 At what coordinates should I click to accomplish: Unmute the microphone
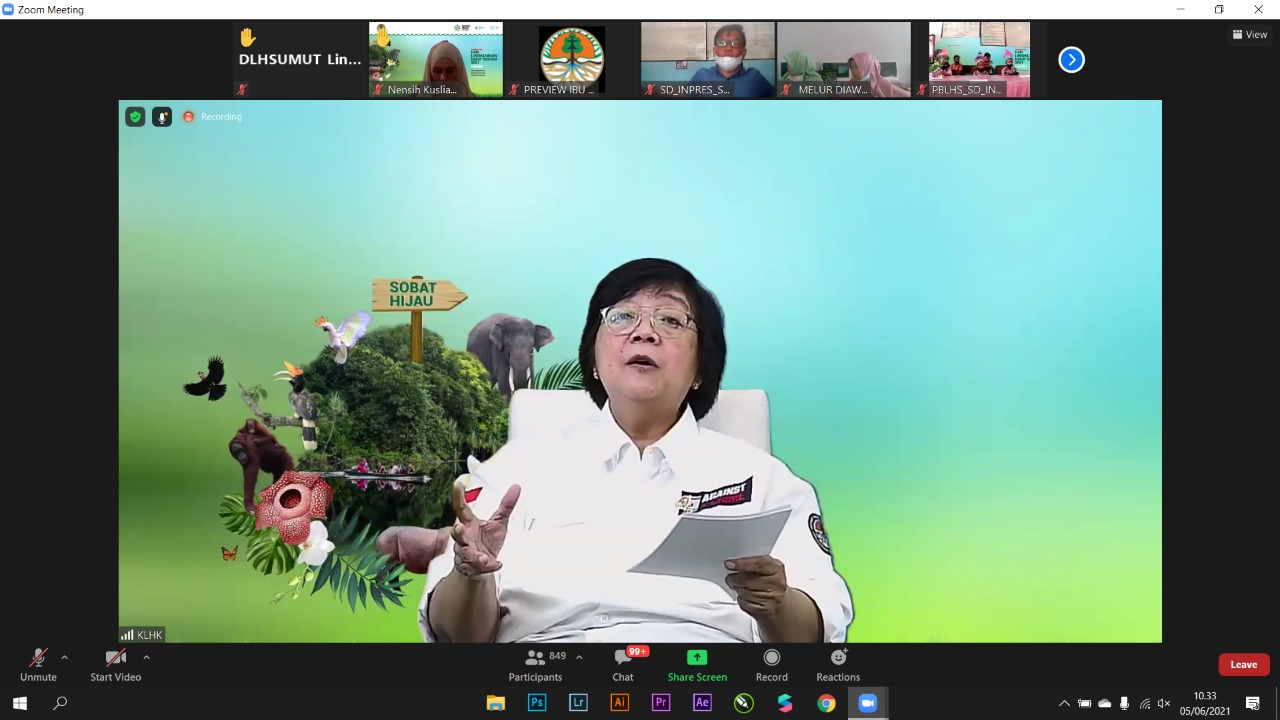click(x=38, y=665)
